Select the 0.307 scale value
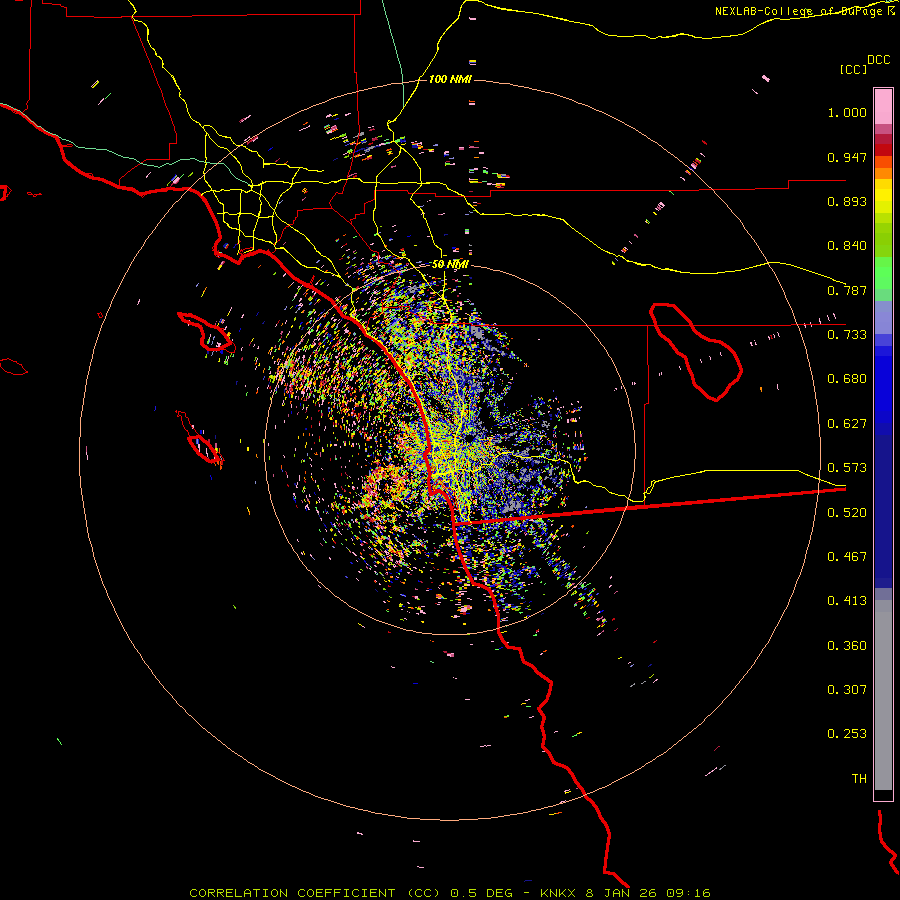 [847, 690]
